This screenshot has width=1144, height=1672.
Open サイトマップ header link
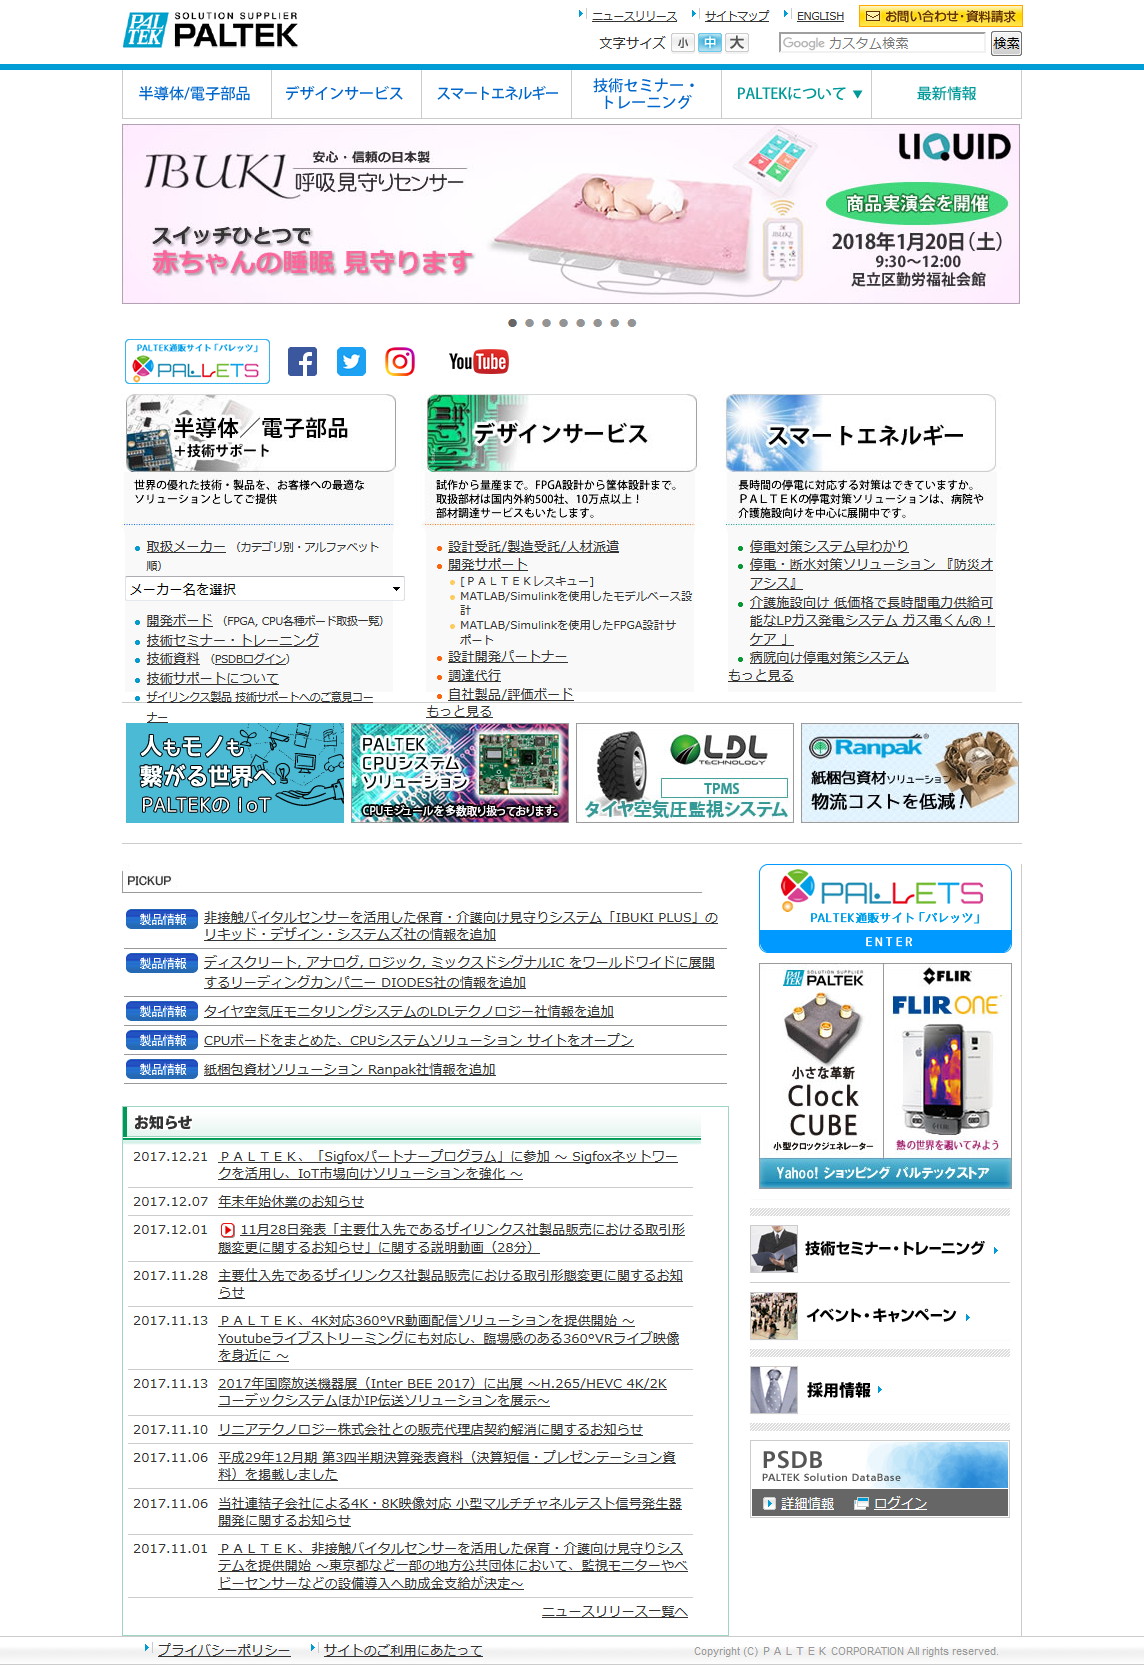(737, 16)
